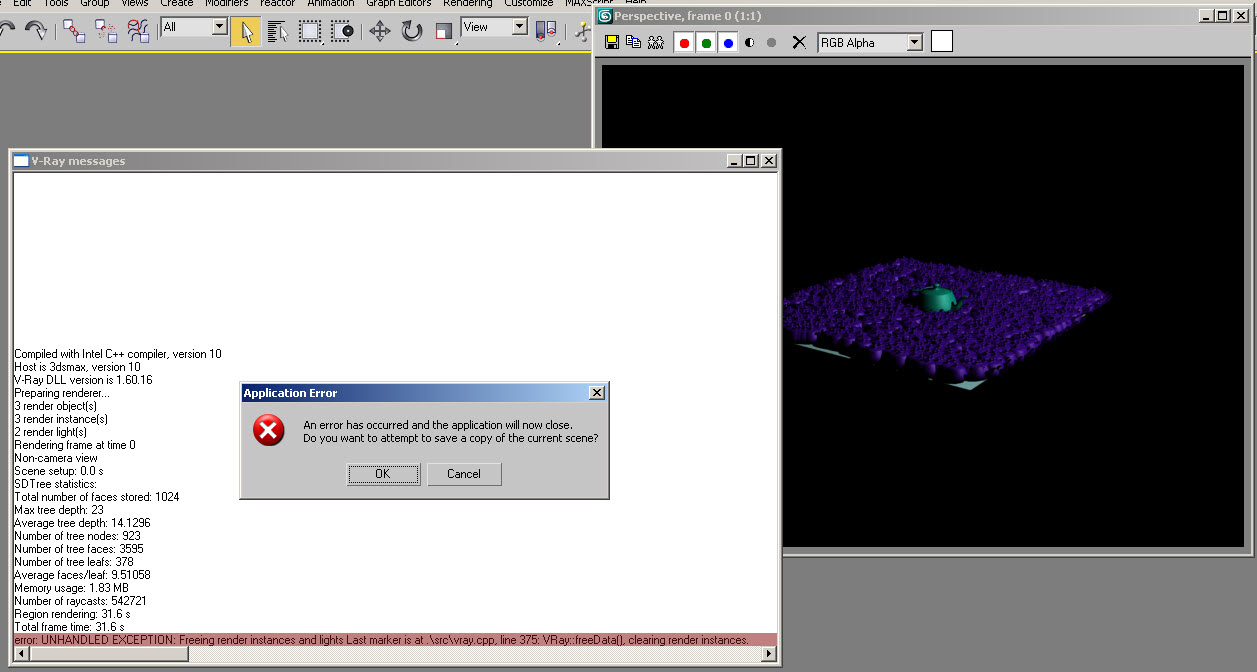Maximize the Perspective render window
1257x672 pixels.
[1223, 16]
